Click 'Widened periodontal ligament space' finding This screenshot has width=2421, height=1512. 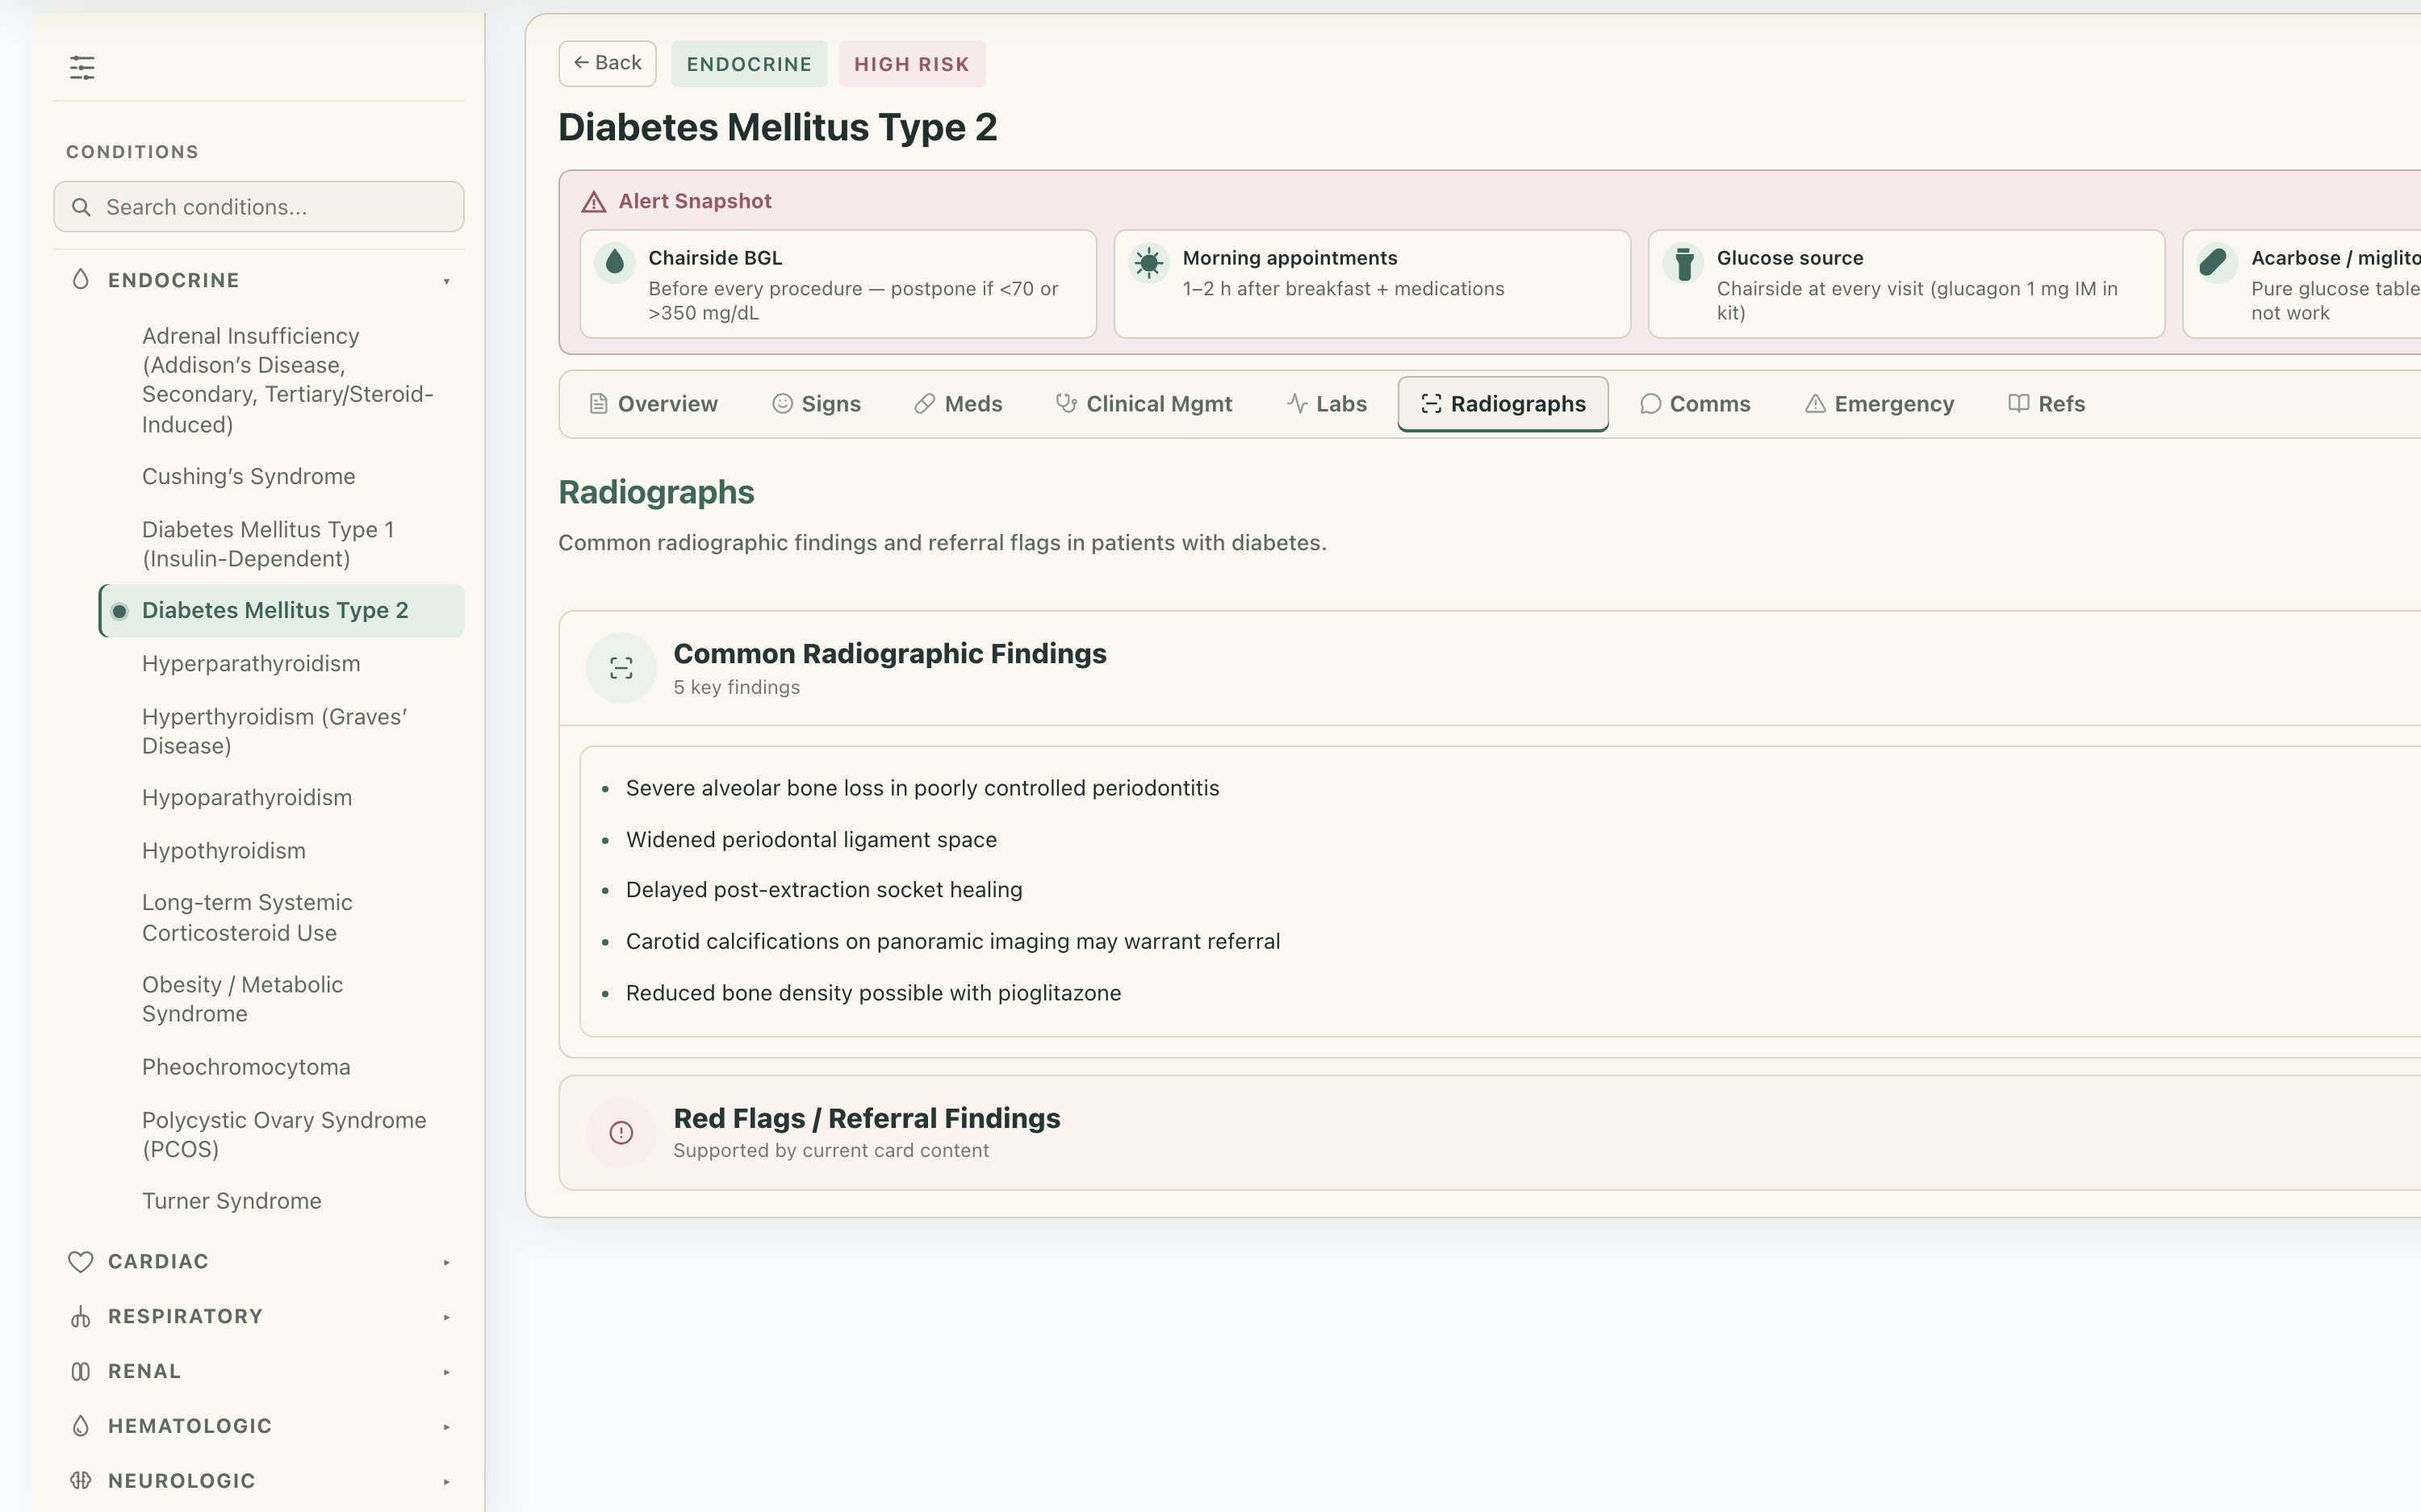811,840
